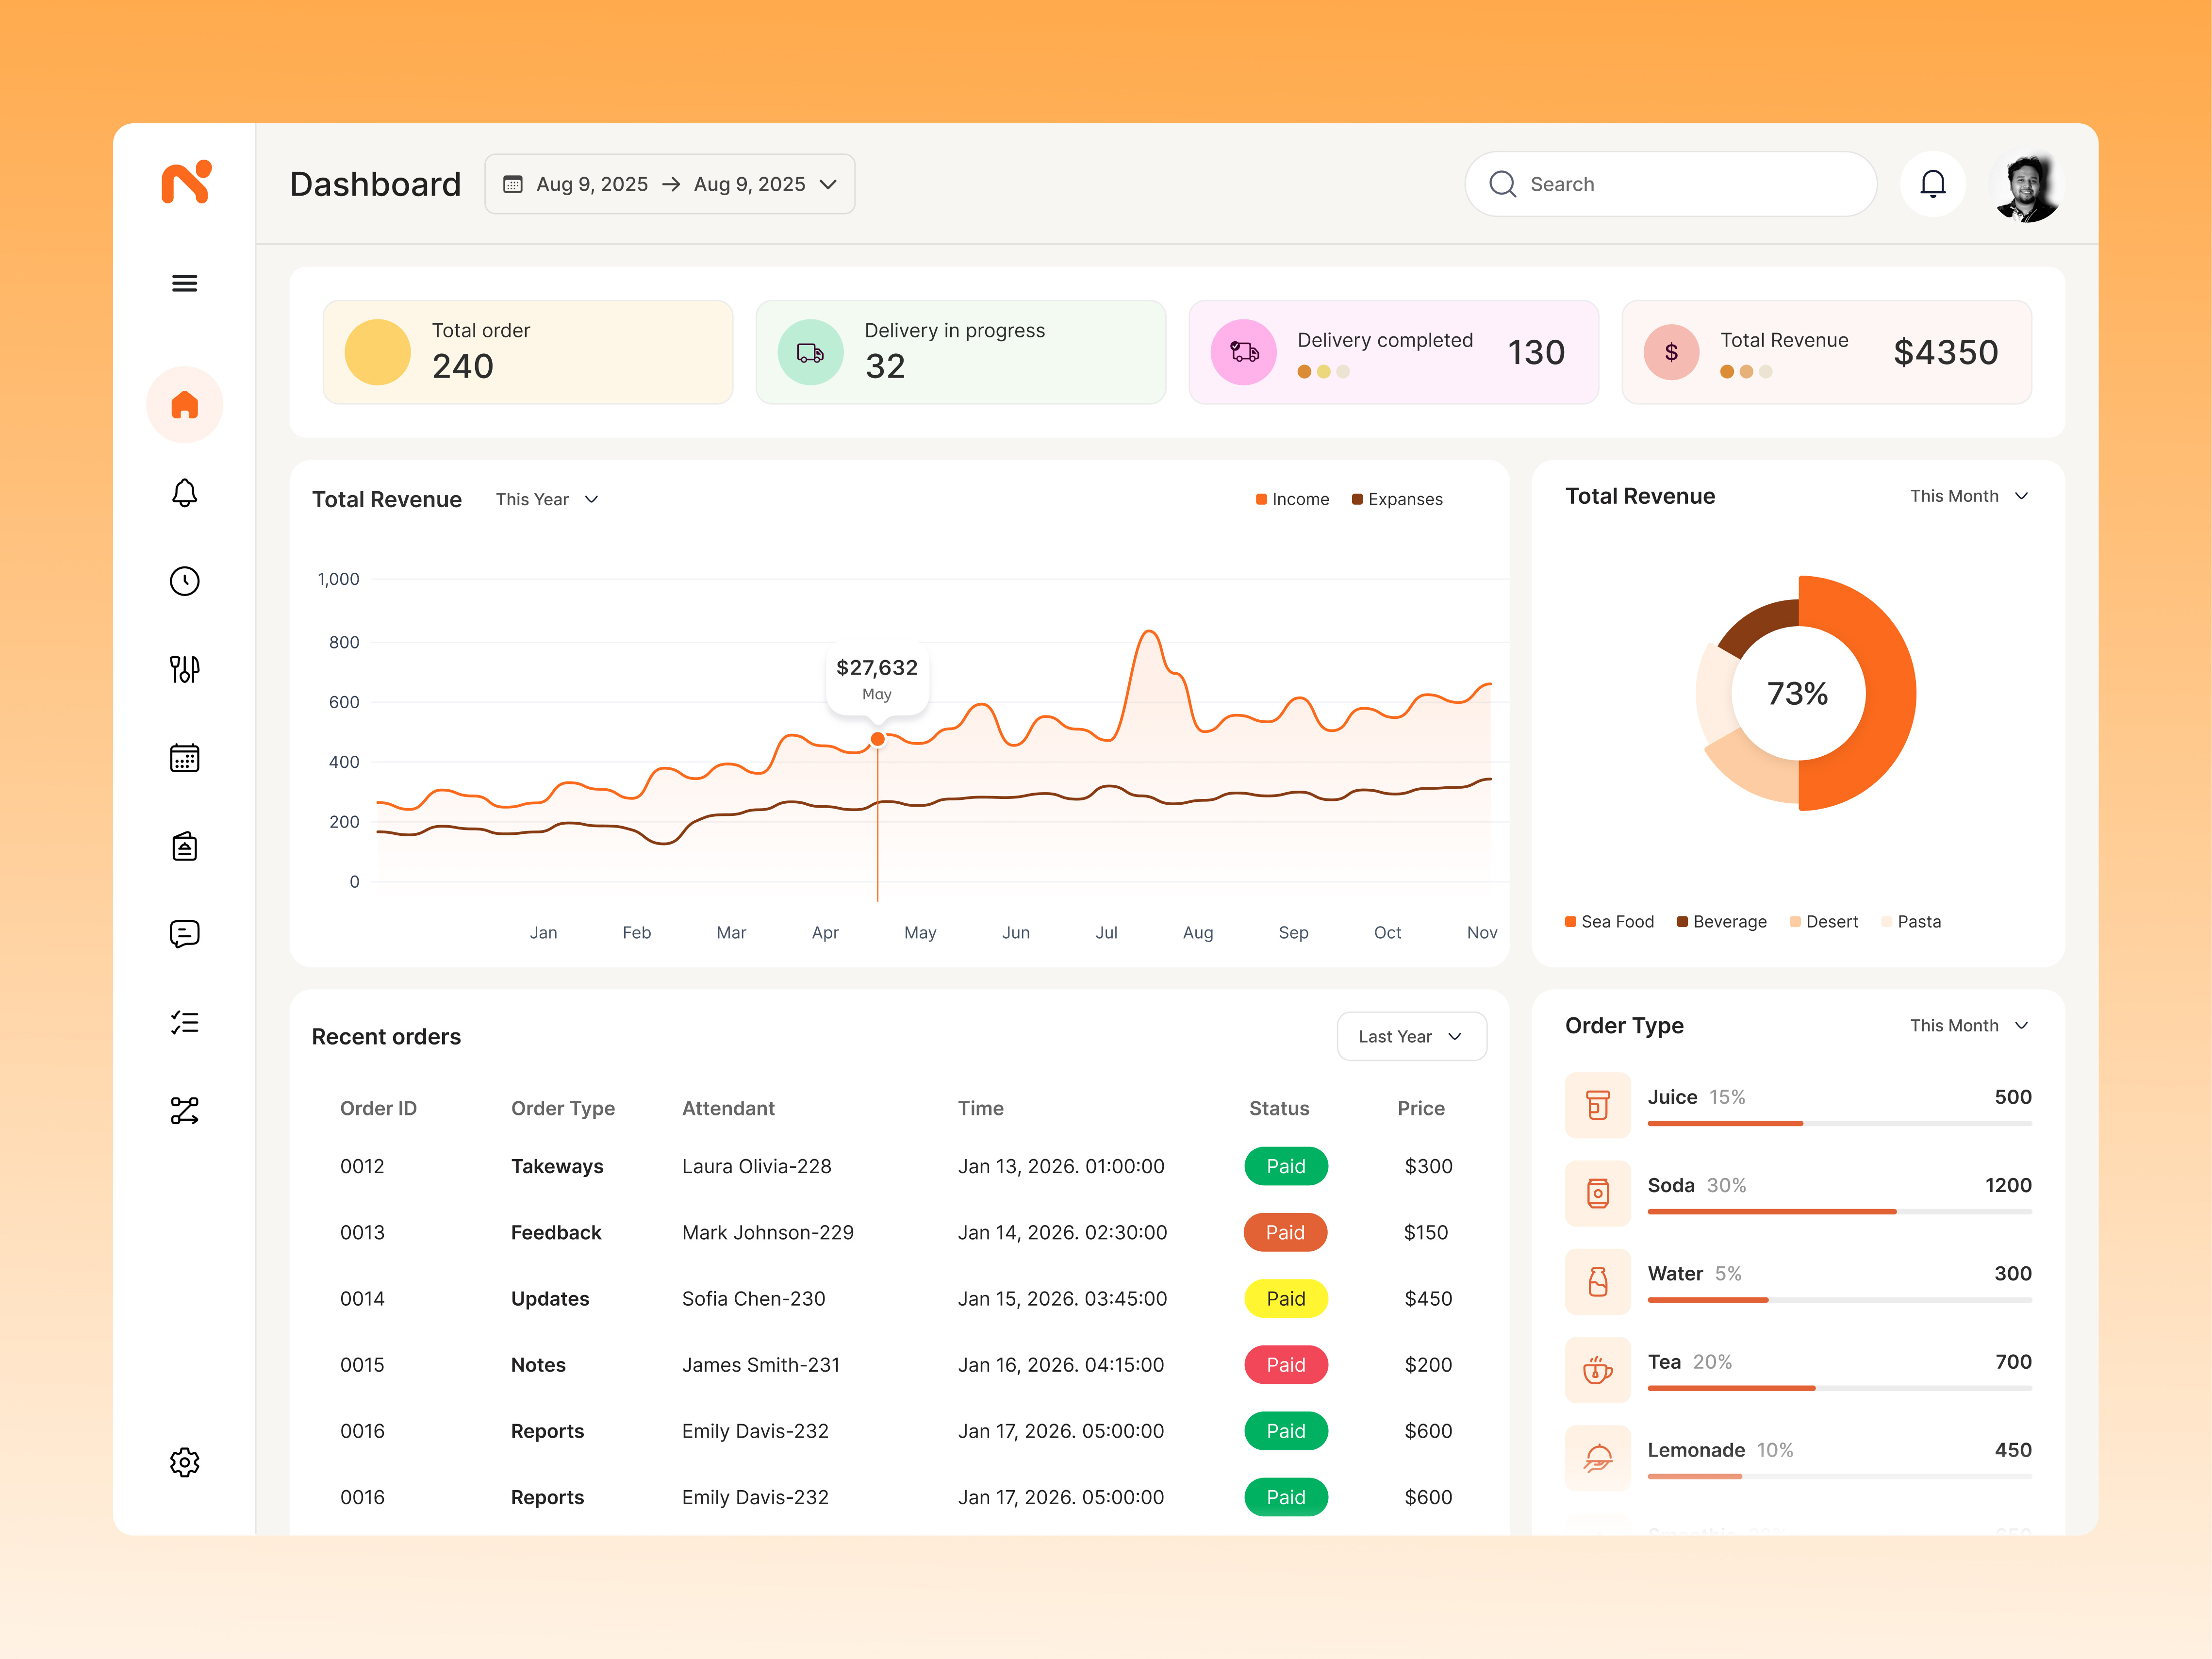Viewport: 2212px width, 1659px height.
Task: Click the clock history icon in sidebar
Action: coord(184,581)
